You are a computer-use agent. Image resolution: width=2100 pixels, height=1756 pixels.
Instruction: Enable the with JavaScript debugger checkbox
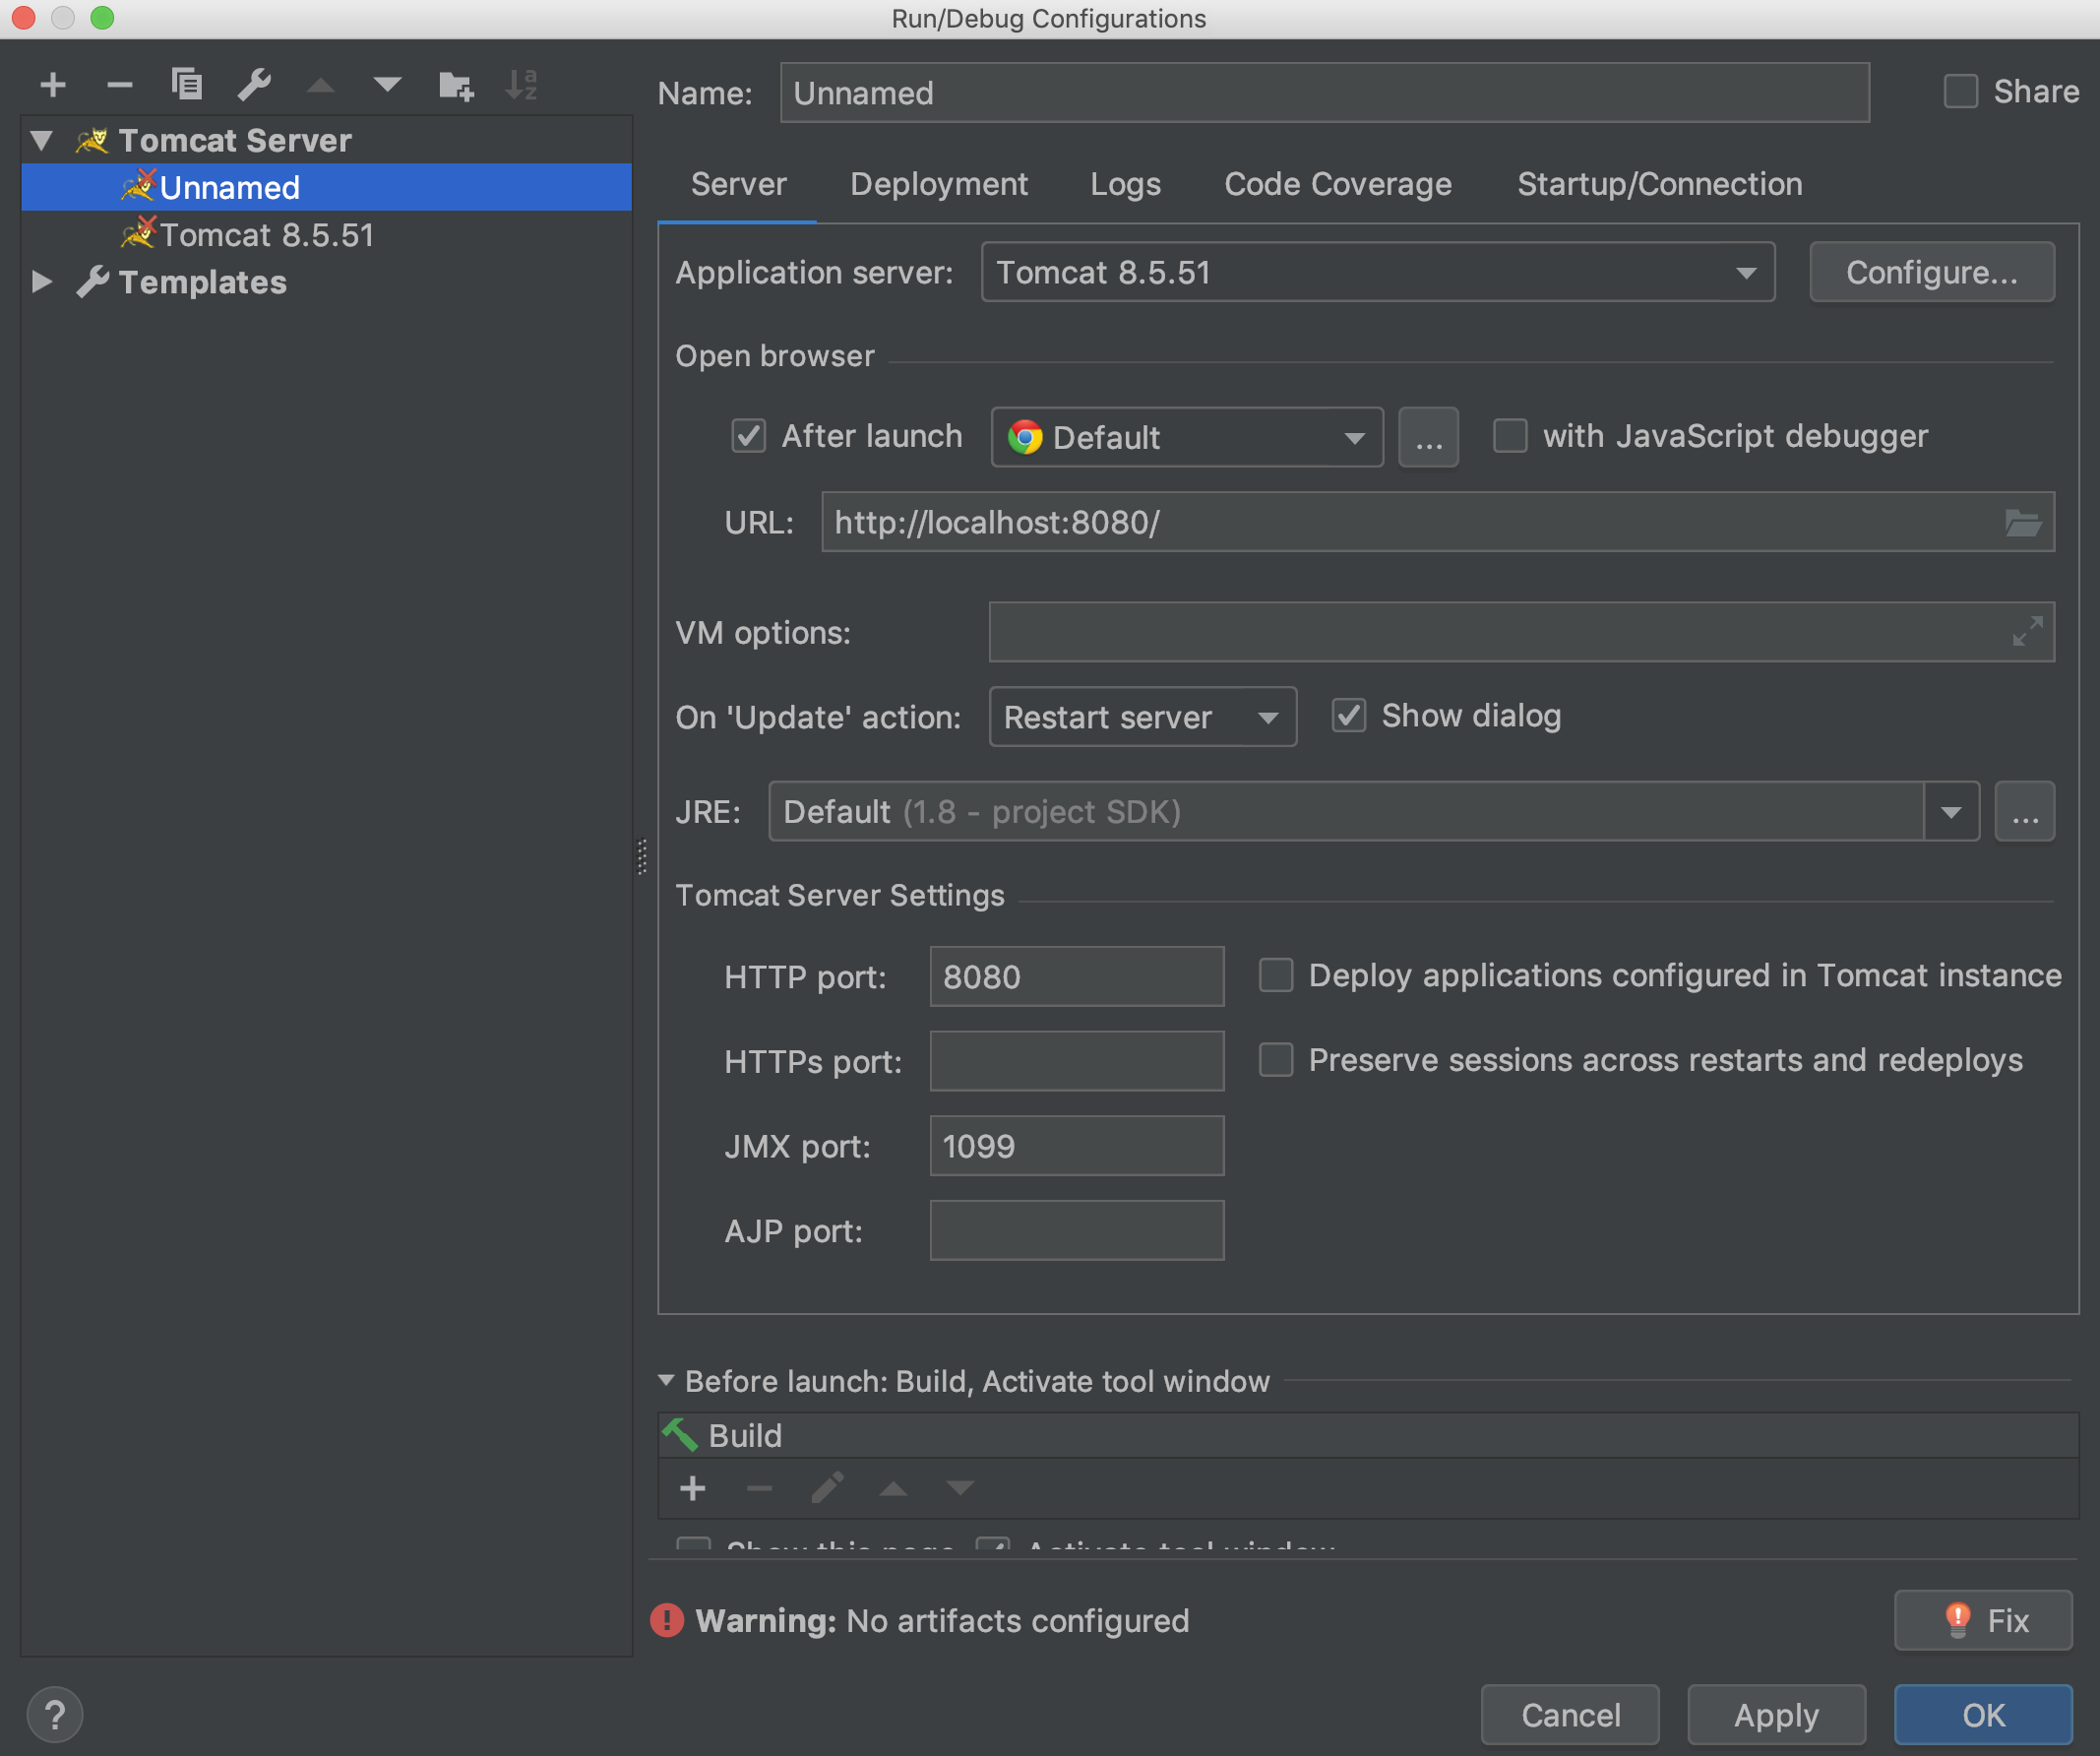pyautogui.click(x=1509, y=436)
